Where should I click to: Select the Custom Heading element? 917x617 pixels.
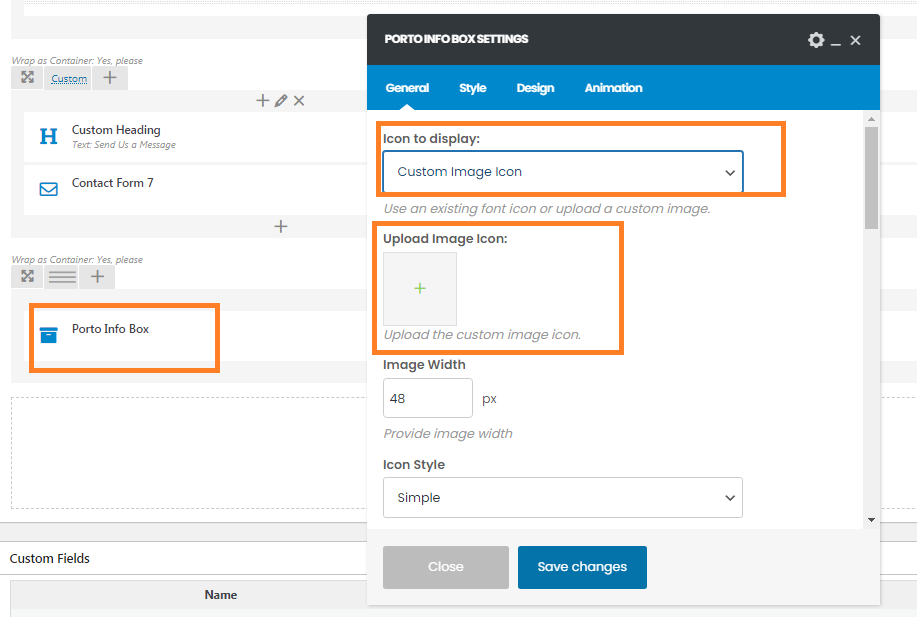click(x=195, y=137)
